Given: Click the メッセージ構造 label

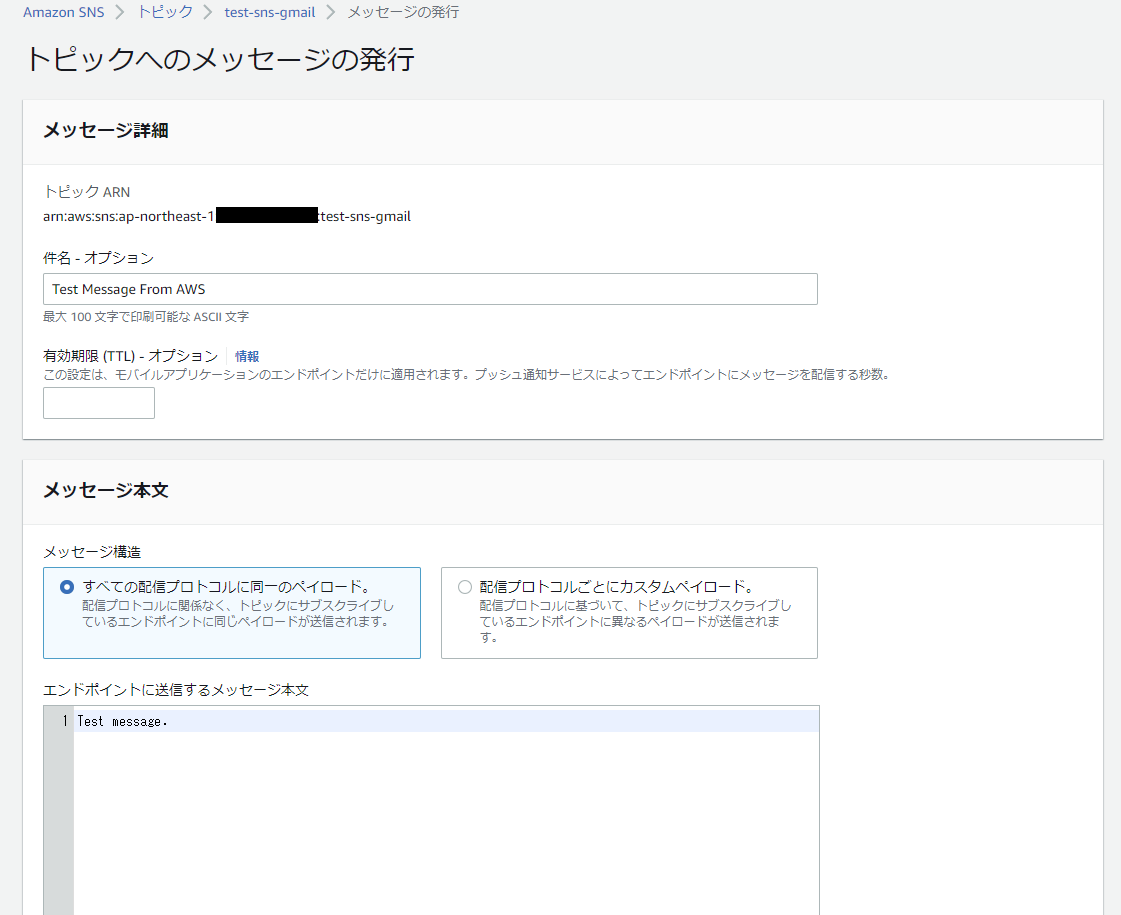Looking at the screenshot, I should (75, 551).
